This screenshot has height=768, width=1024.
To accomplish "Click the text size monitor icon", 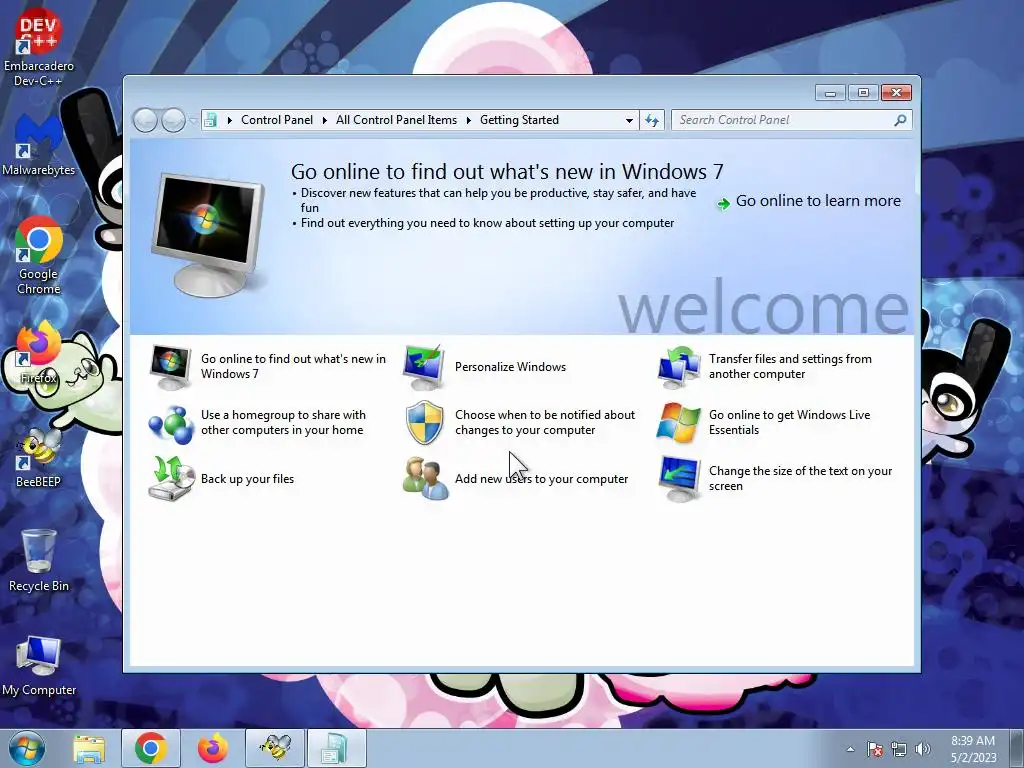I will point(679,479).
